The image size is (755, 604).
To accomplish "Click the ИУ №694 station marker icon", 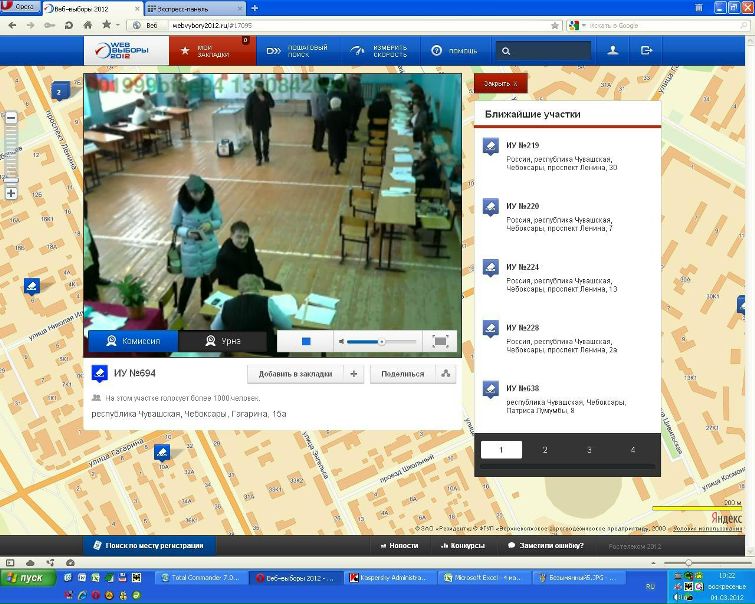I will tap(100, 374).
